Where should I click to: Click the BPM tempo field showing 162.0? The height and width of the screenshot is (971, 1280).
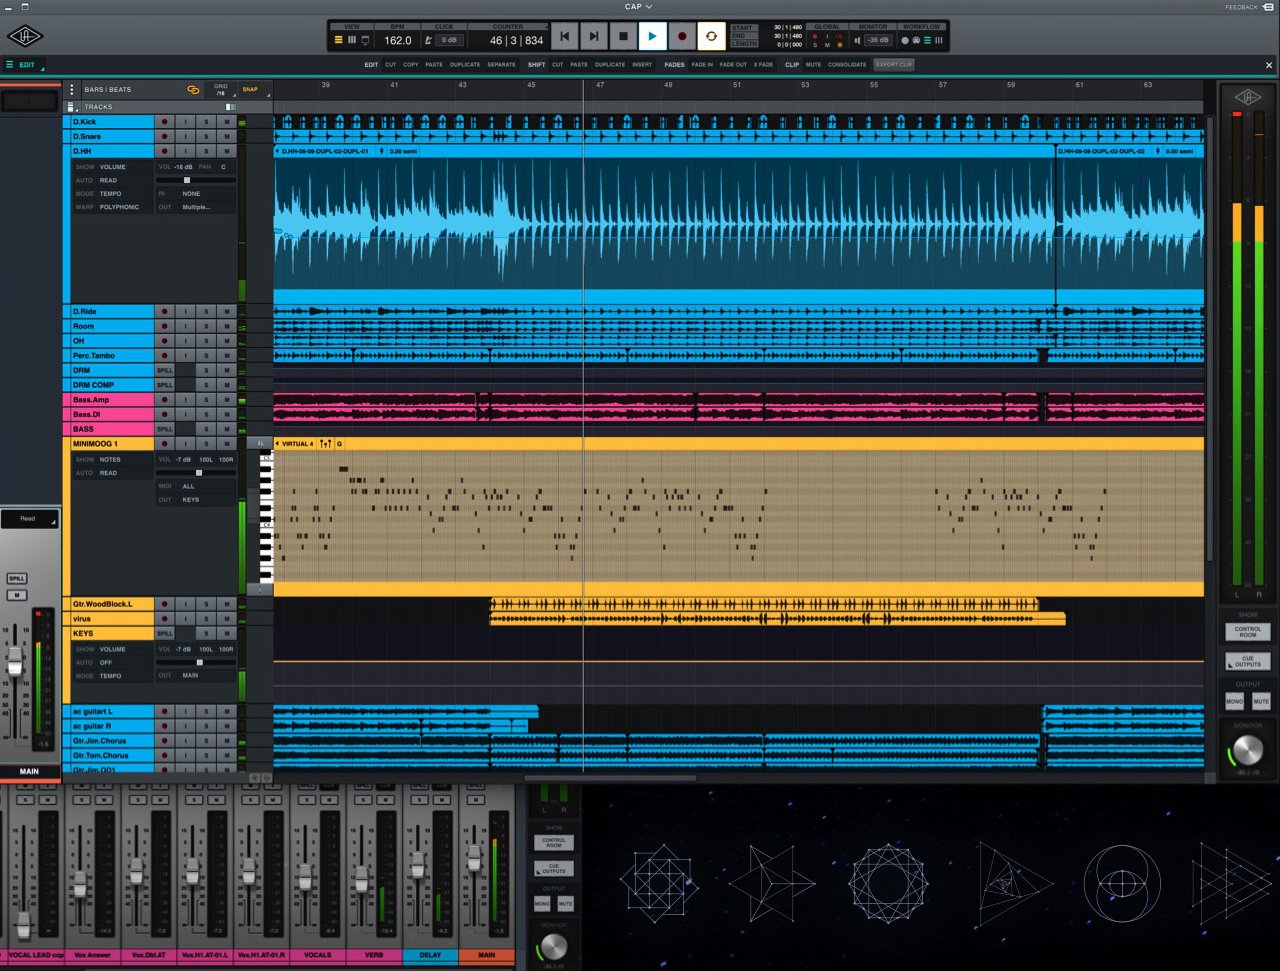397,40
